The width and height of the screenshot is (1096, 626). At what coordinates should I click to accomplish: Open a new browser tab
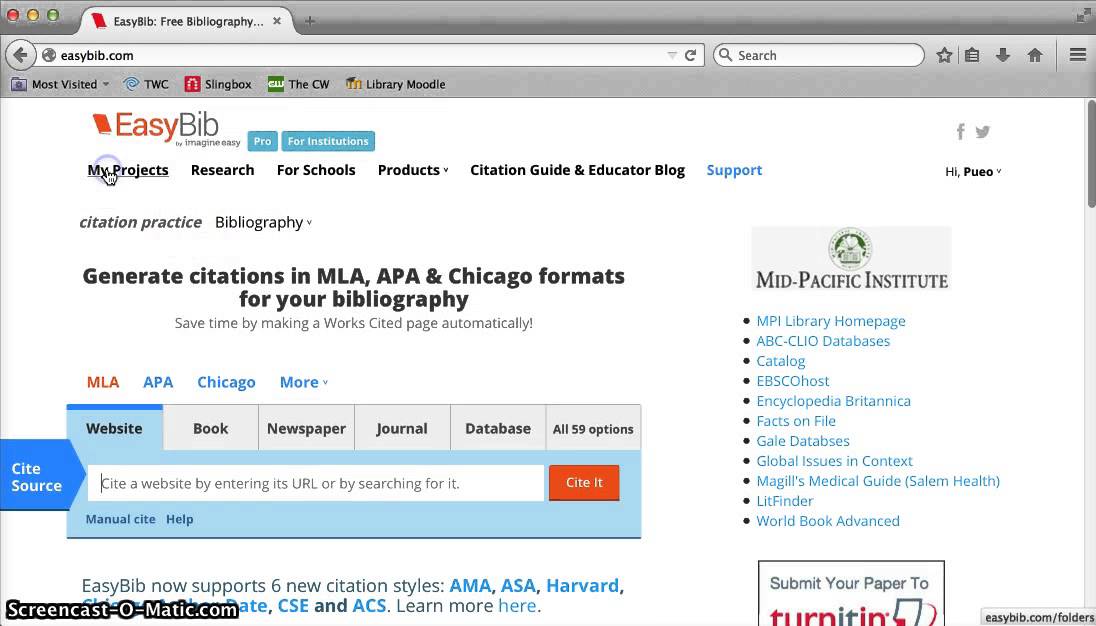310,21
